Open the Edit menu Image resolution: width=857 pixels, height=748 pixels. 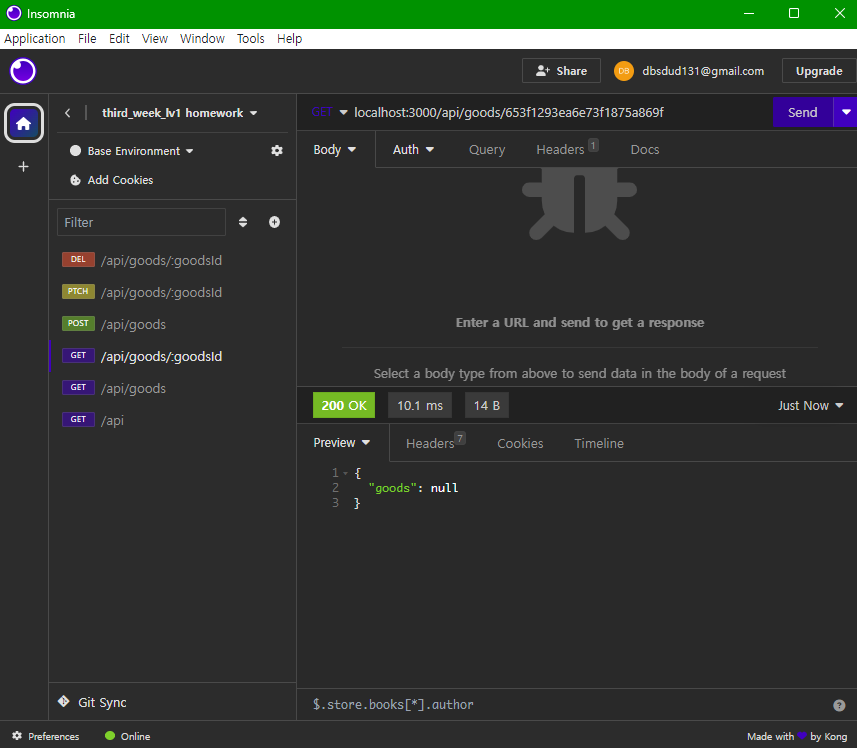[x=119, y=39]
